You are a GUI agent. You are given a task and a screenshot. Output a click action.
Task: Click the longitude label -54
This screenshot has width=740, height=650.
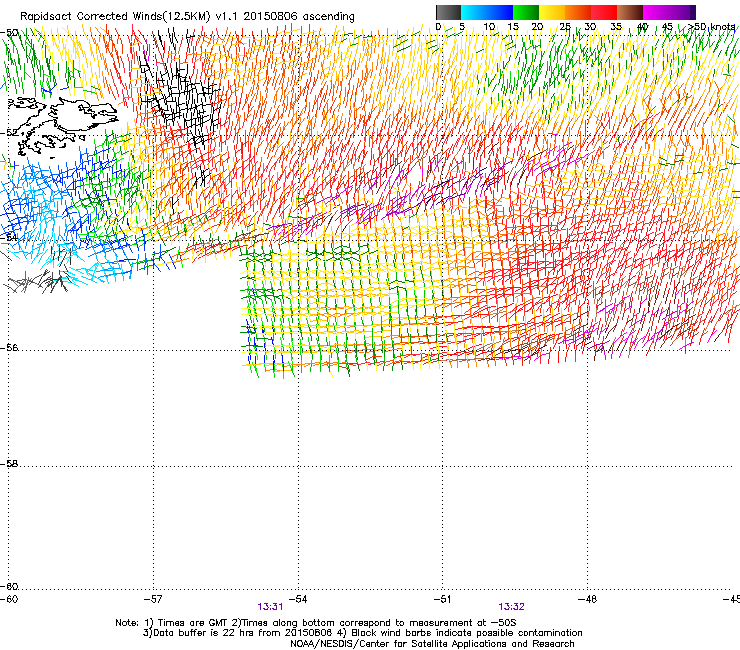point(298,599)
